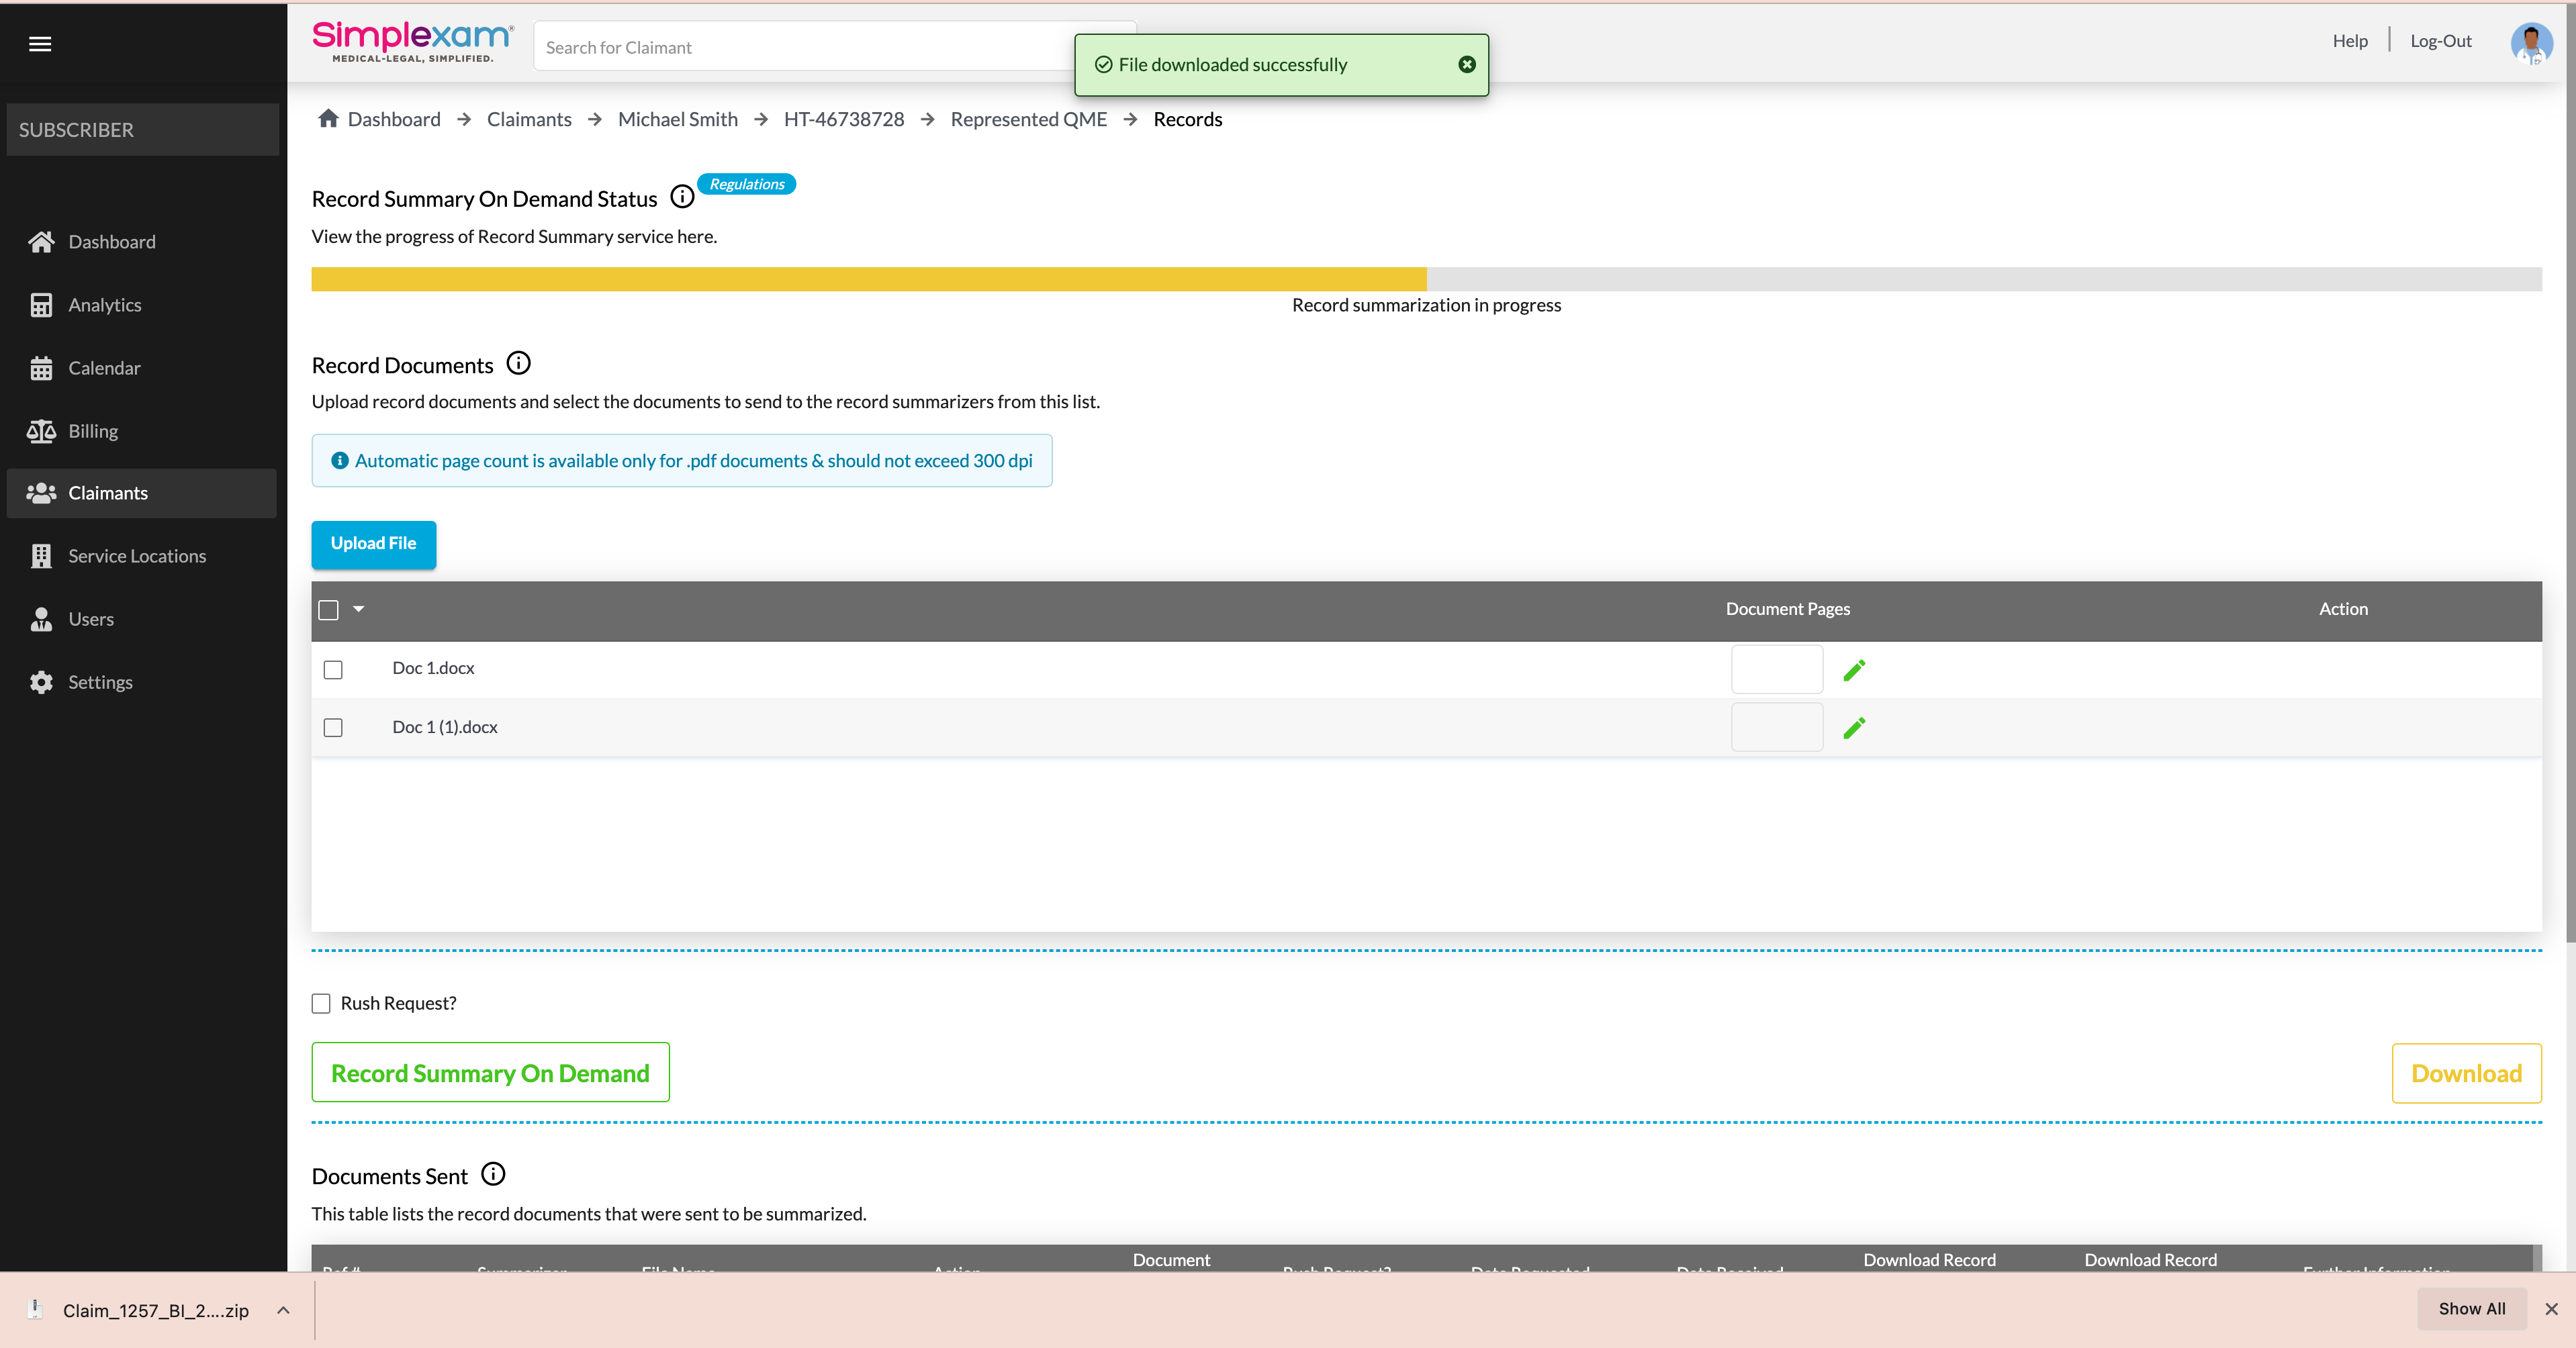The image size is (2576, 1348).
Task: Click the info icon beside Record Summary Status
Action: (682, 197)
